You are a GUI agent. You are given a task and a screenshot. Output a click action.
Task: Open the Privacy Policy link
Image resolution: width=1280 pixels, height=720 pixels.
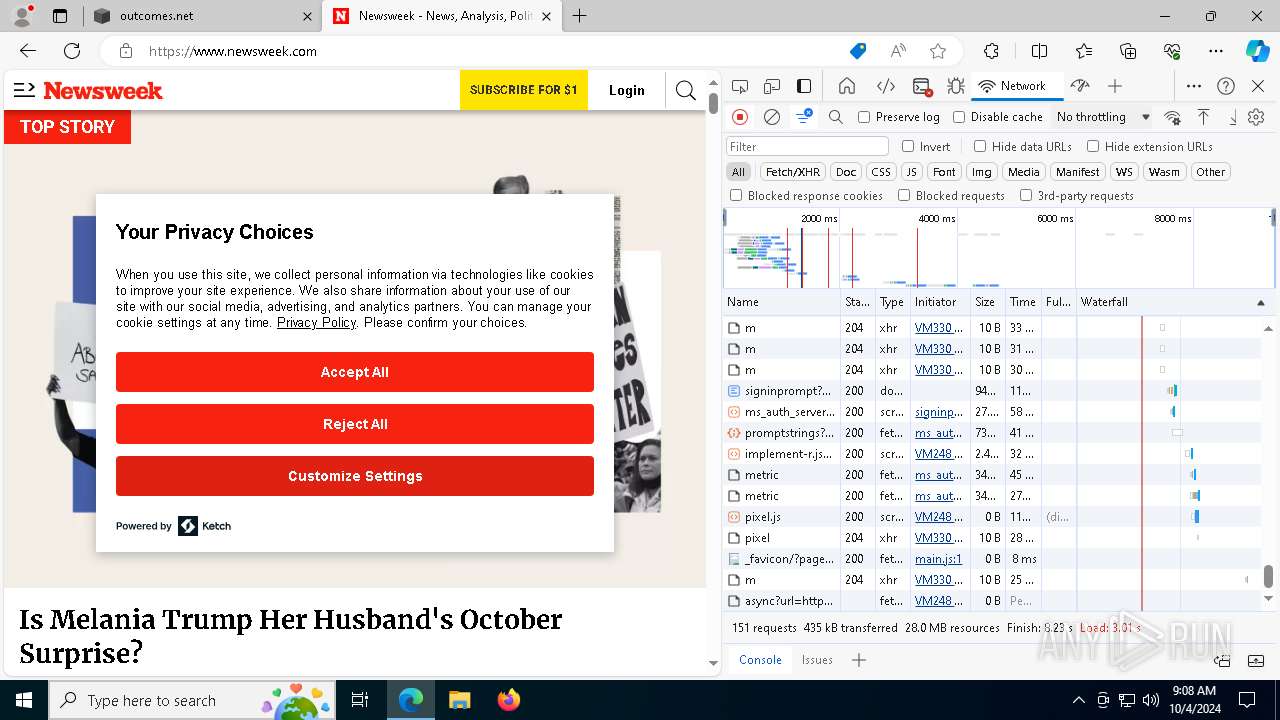[x=316, y=322]
